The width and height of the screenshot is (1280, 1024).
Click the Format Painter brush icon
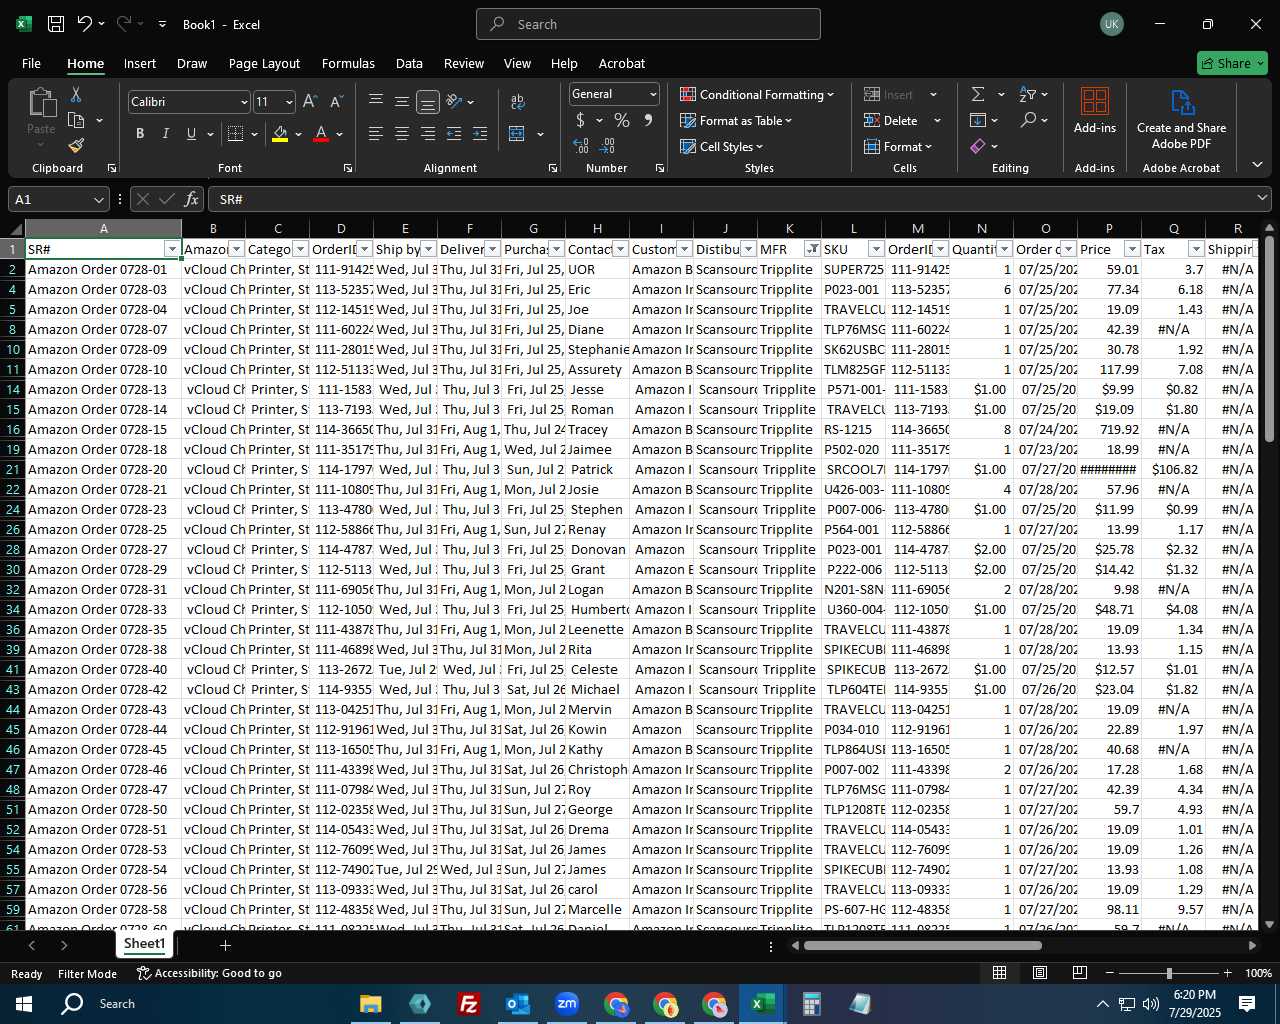76,145
